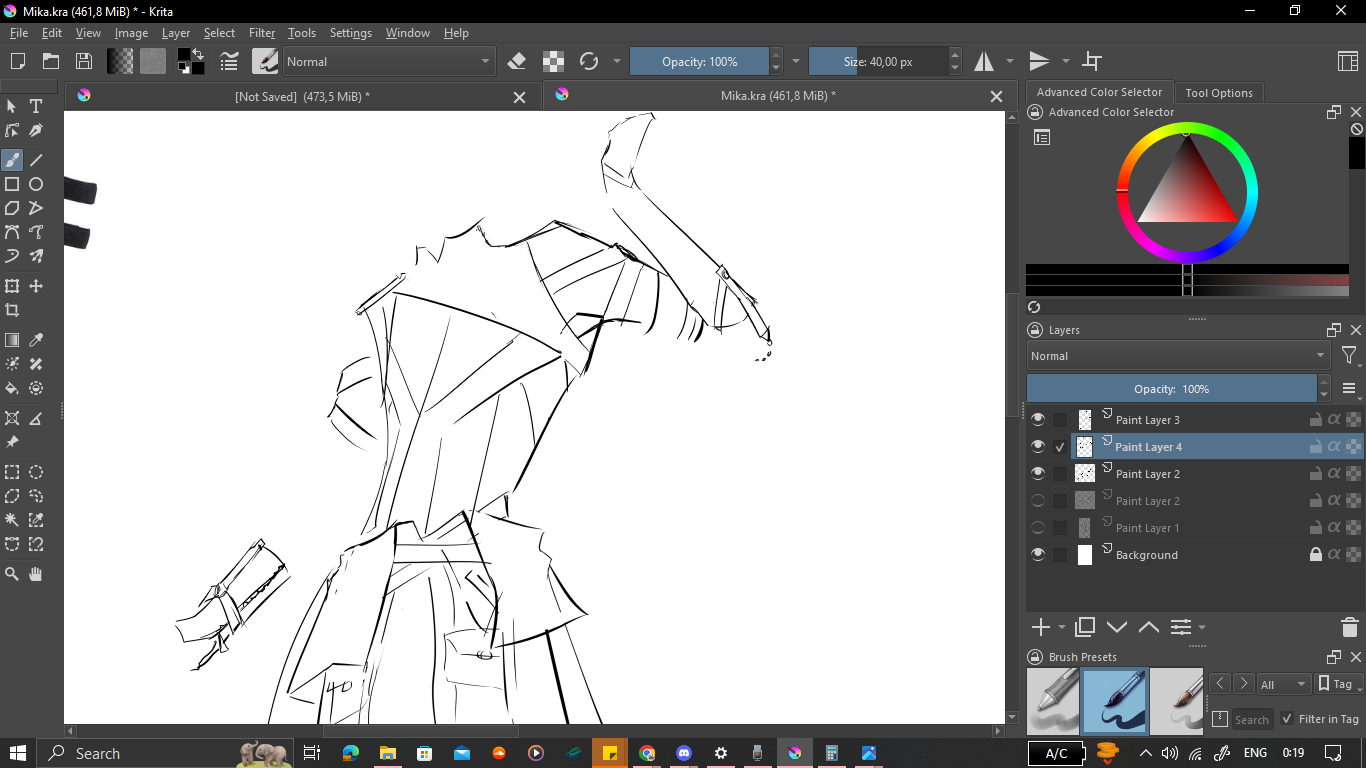Viewport: 1366px width, 768px height.
Task: Choose the Ellipse shape tool
Action: [x=36, y=184]
